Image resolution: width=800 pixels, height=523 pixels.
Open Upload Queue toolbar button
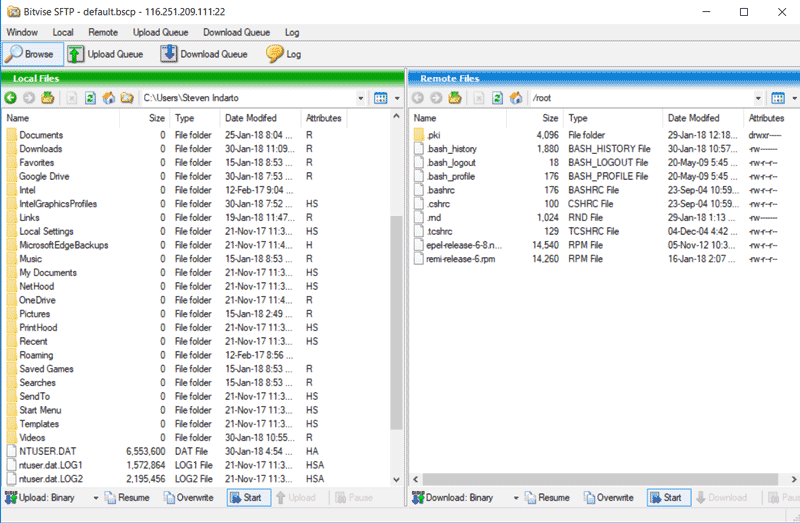coord(106,54)
